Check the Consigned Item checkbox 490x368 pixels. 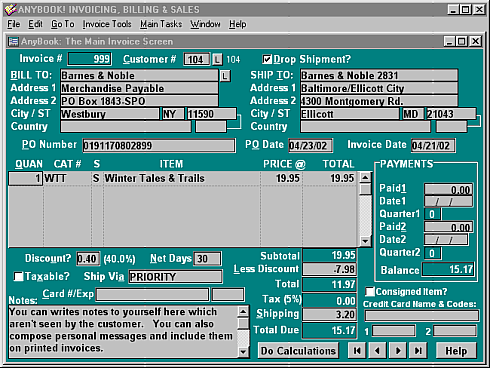click(370, 292)
